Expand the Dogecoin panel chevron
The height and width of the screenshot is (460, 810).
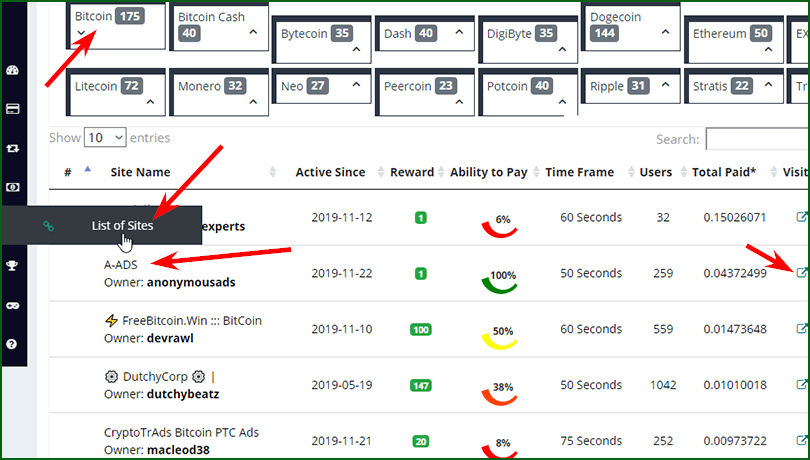click(x=665, y=33)
